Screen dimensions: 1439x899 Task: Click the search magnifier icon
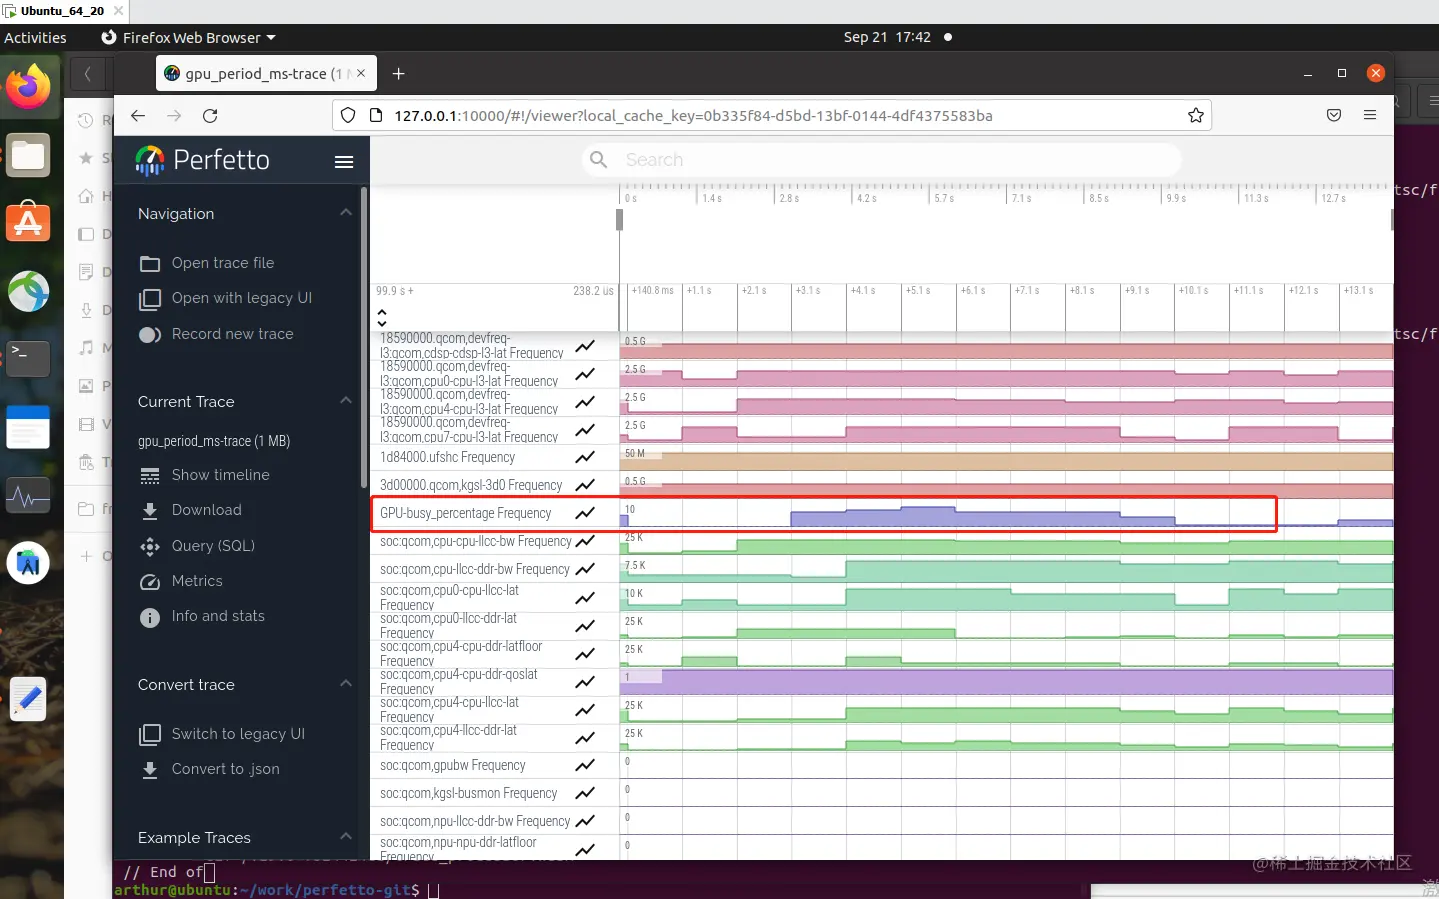(x=599, y=160)
